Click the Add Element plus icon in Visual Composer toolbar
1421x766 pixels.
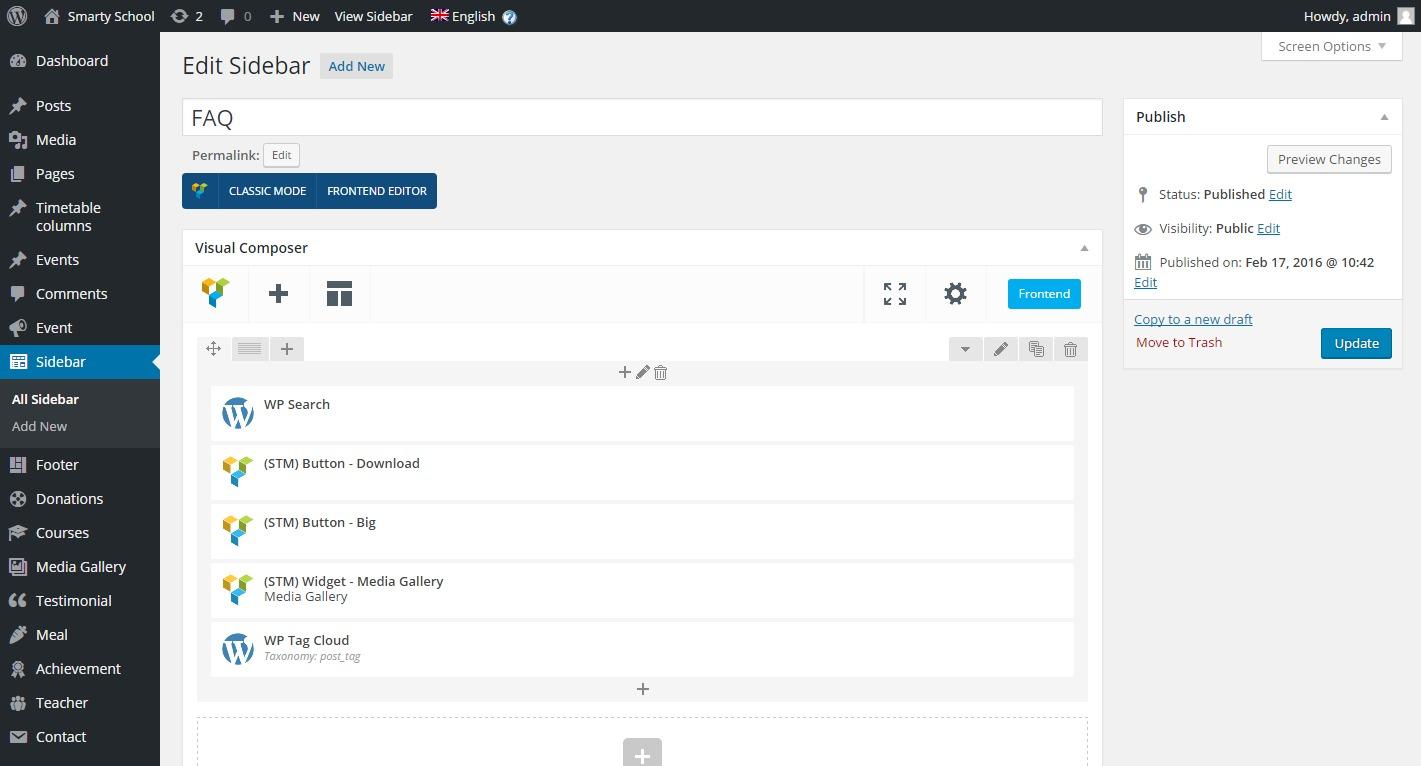[x=279, y=293]
